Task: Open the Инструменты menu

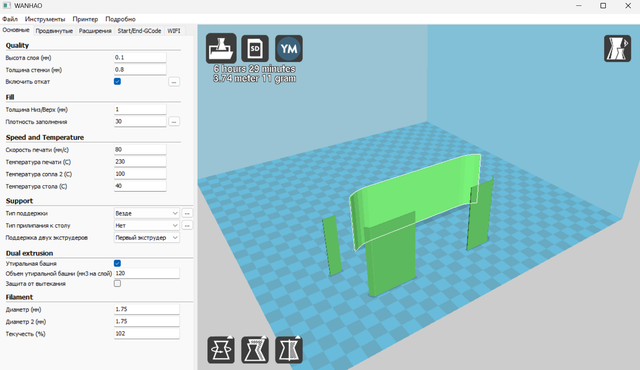Action: 45,19
